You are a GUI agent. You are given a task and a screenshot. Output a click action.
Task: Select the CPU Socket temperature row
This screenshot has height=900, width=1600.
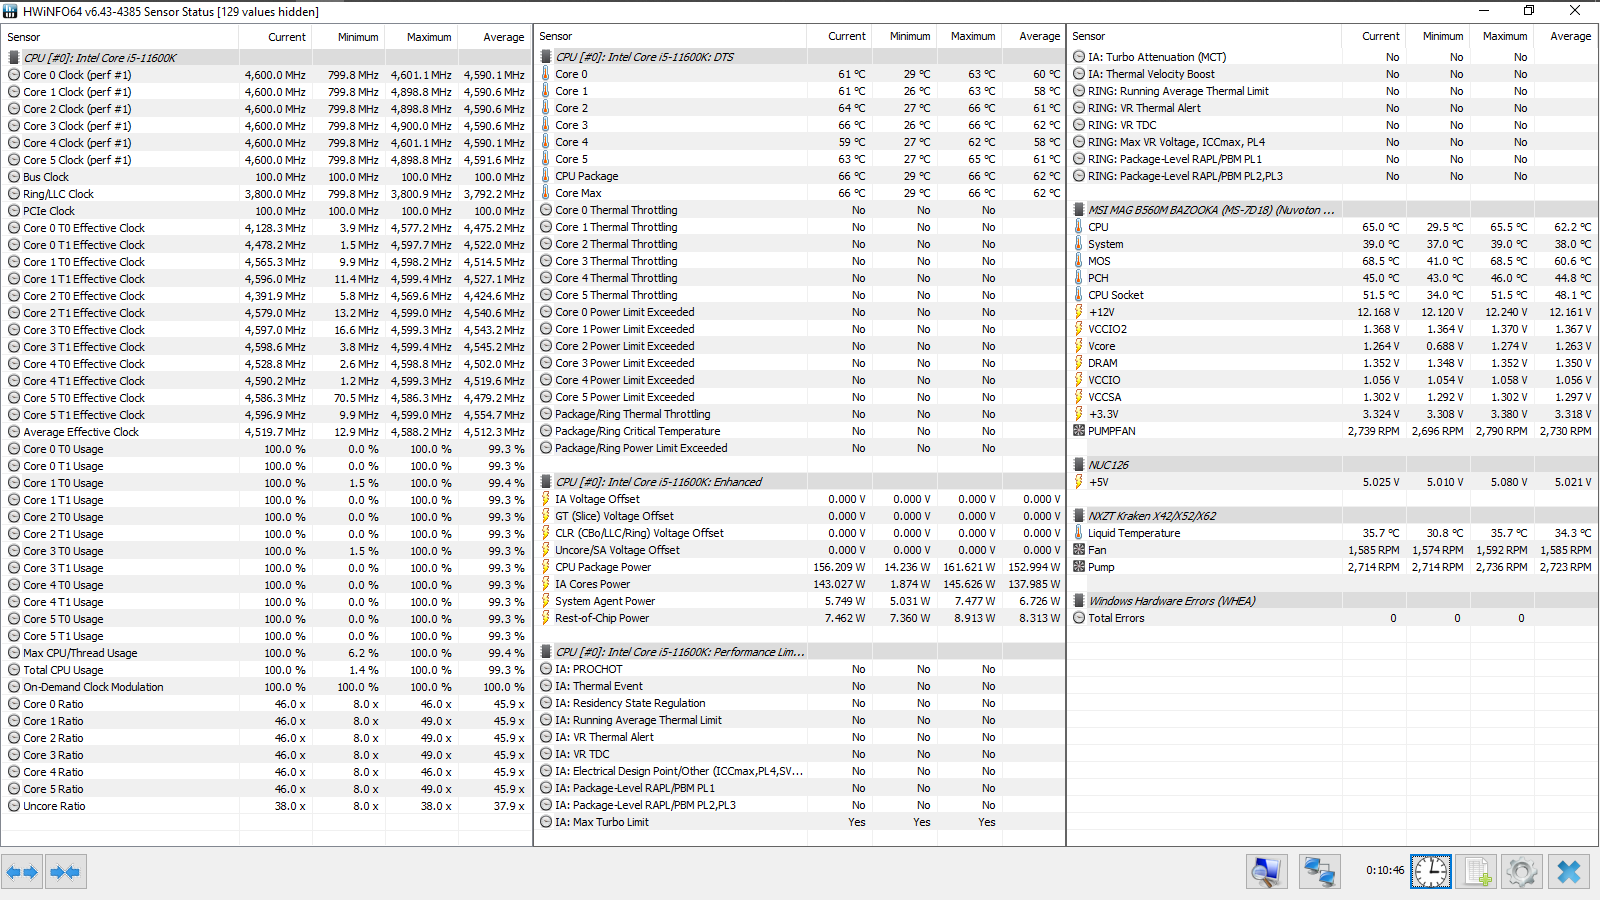click(1333, 295)
